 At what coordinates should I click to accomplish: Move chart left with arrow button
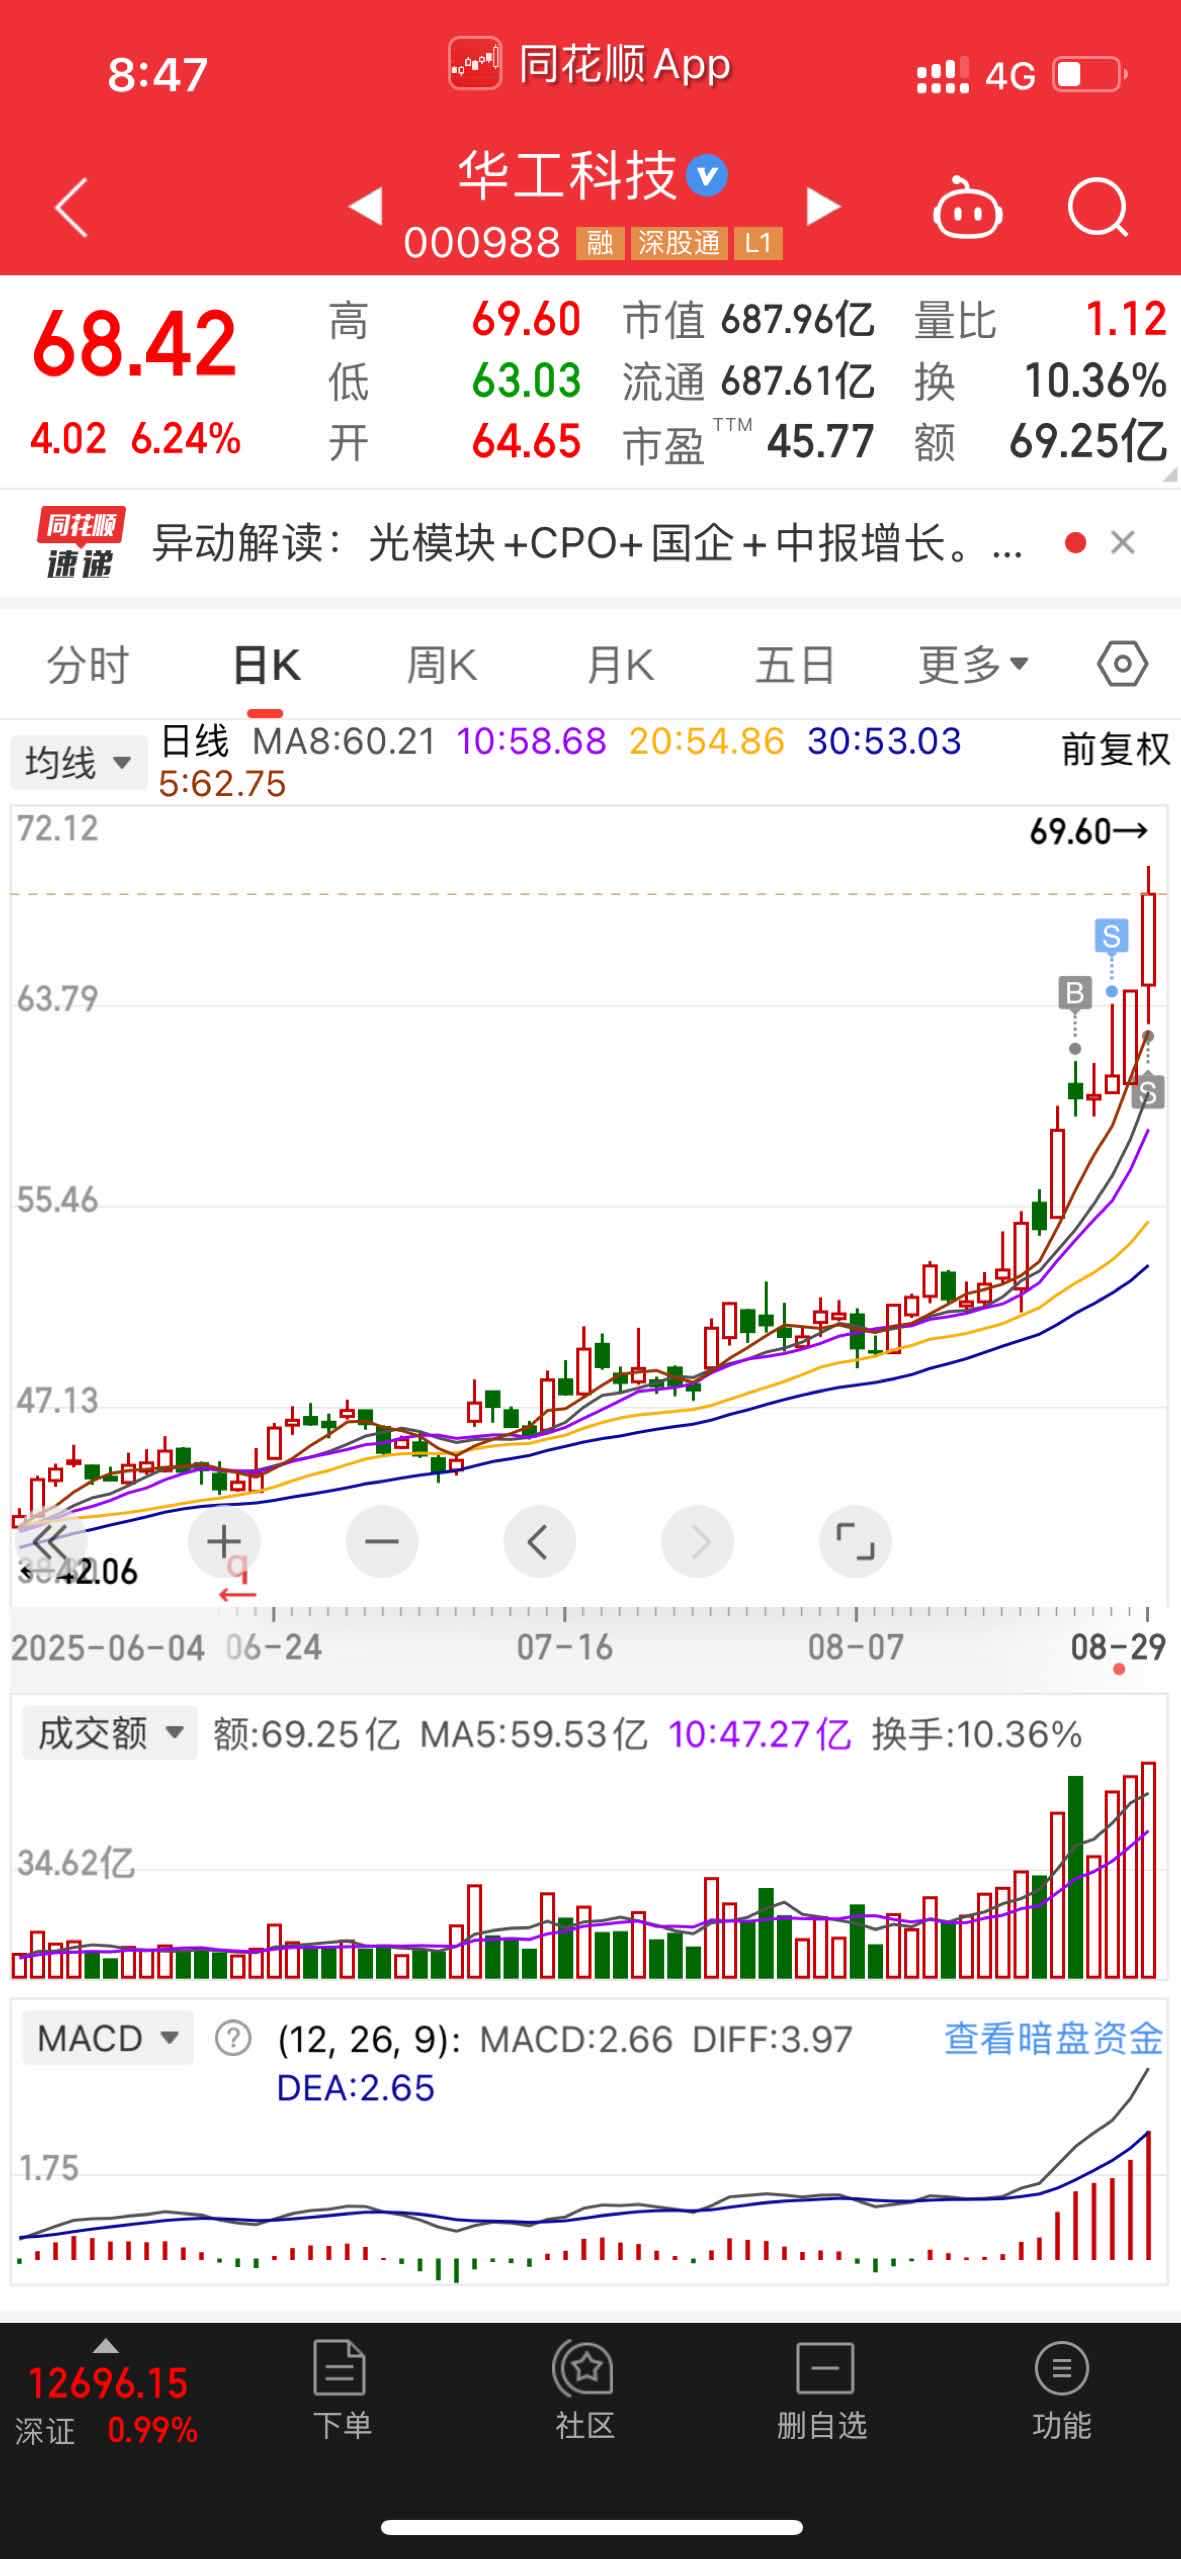click(x=540, y=1542)
